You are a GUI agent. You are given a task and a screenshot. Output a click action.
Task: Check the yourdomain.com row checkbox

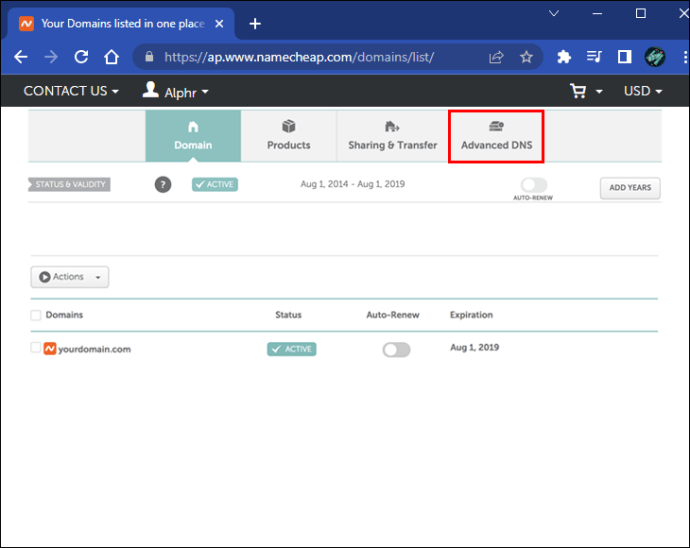[x=36, y=347]
